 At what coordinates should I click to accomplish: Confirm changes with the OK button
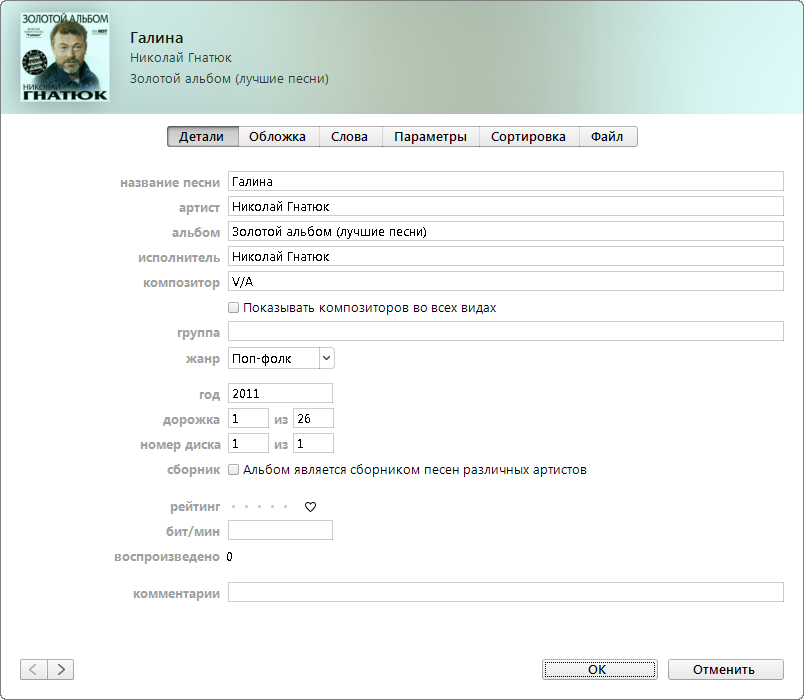[x=598, y=669]
